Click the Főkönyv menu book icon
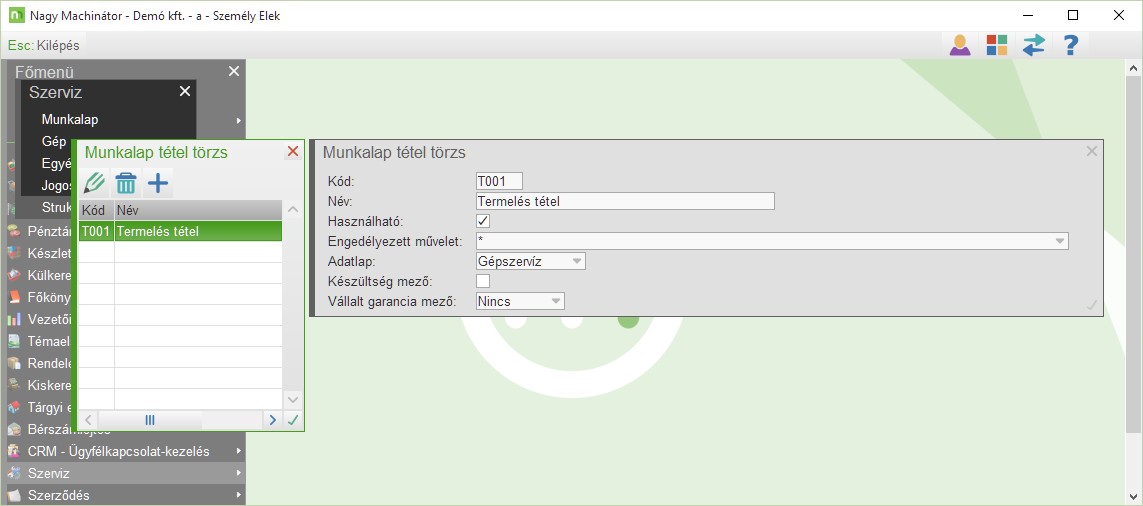1143x506 pixels. [14, 297]
